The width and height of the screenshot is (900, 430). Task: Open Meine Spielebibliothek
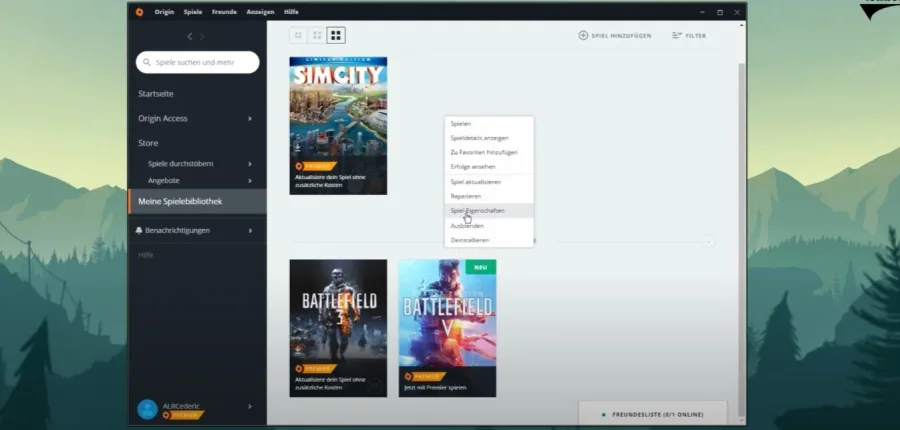click(x=197, y=202)
